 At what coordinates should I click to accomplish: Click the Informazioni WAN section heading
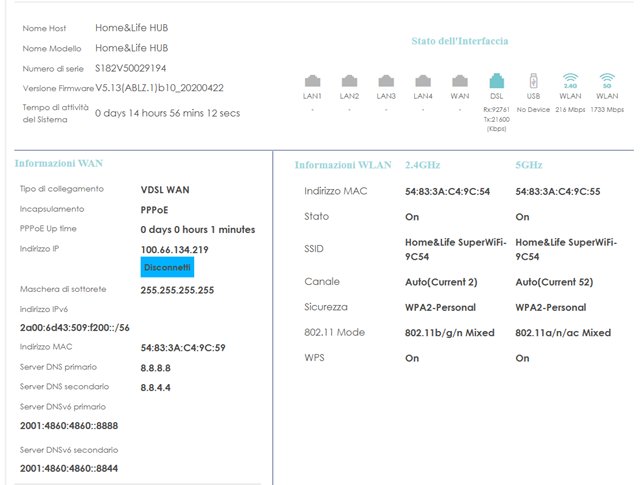(59, 163)
